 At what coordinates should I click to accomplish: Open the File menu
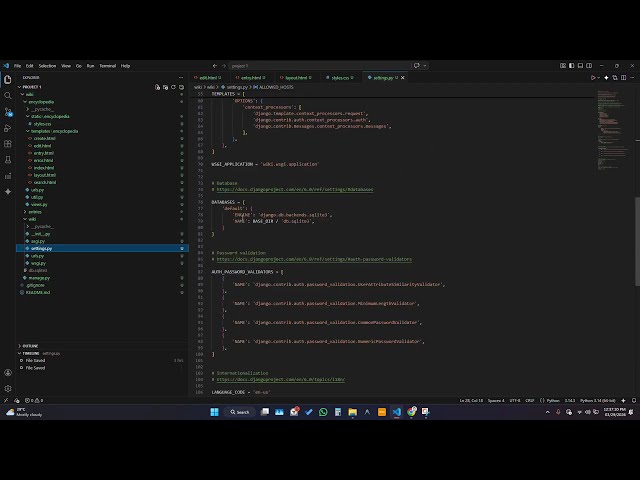point(18,66)
